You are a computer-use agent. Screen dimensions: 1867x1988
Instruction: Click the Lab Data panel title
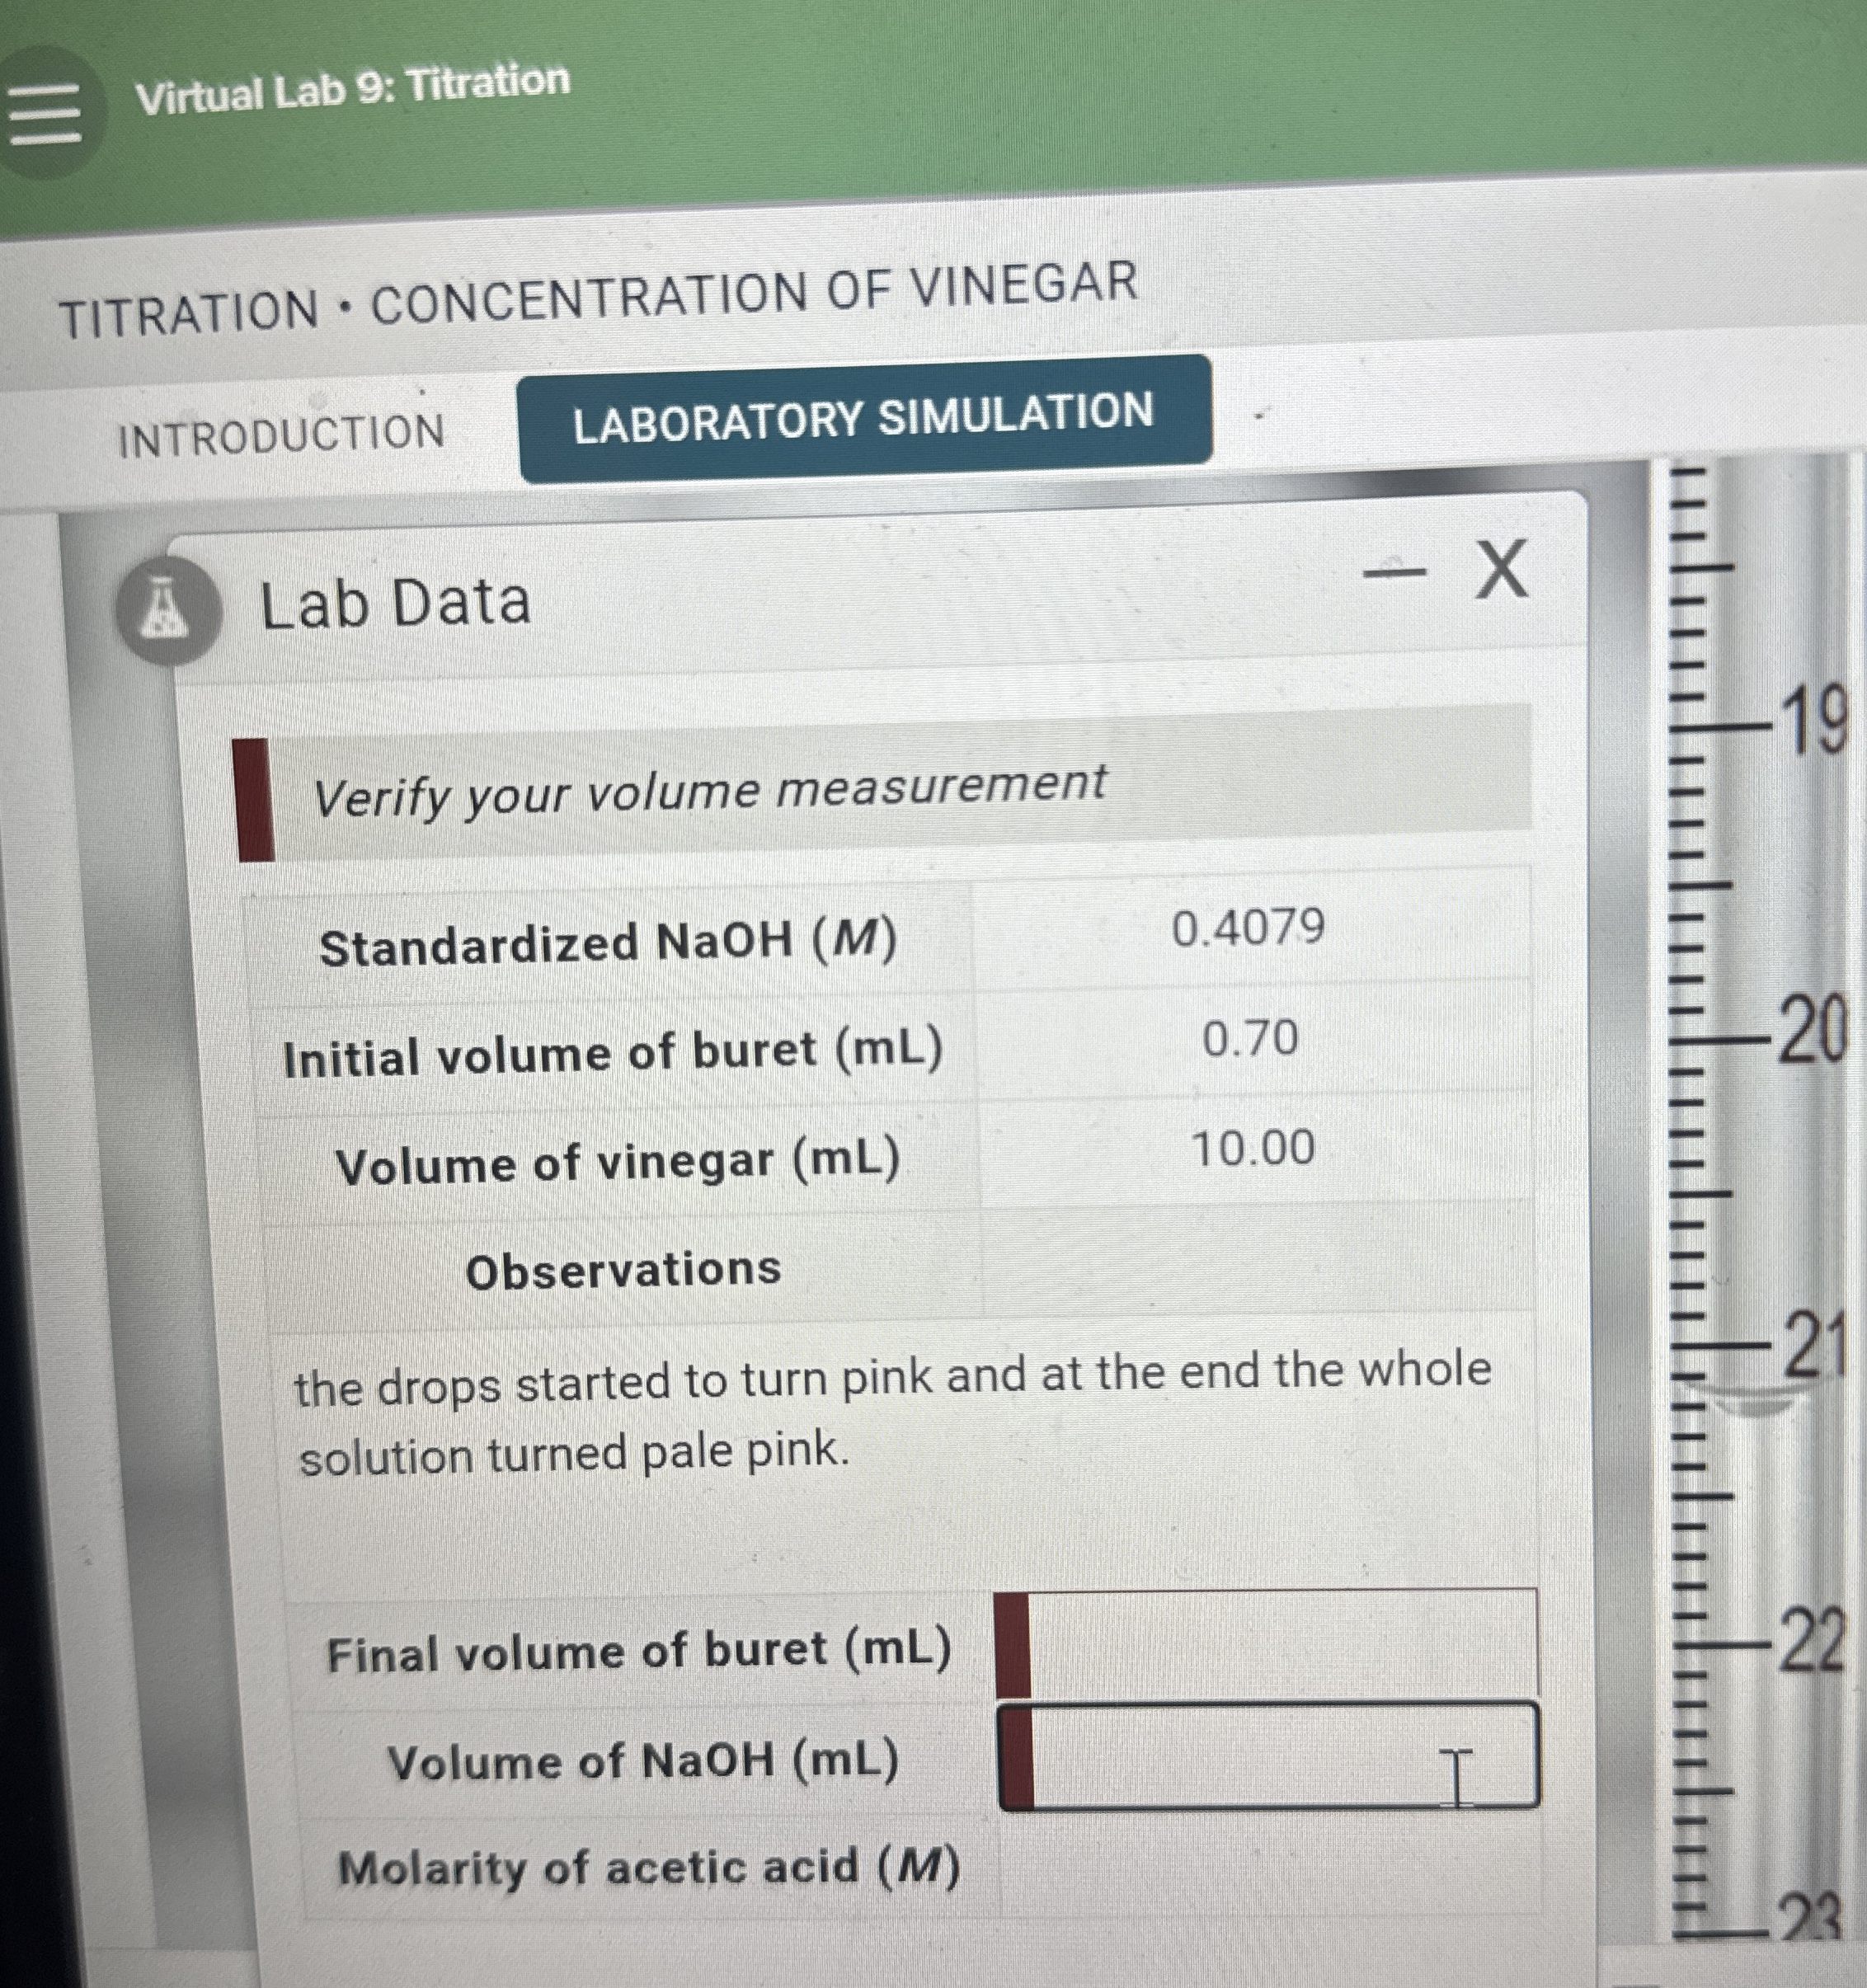click(395, 604)
